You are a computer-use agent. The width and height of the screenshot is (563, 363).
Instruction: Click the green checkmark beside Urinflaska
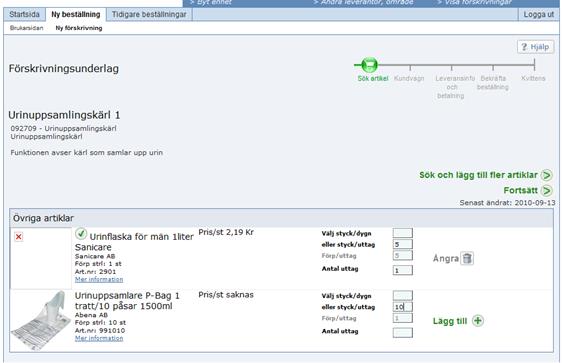81,234
